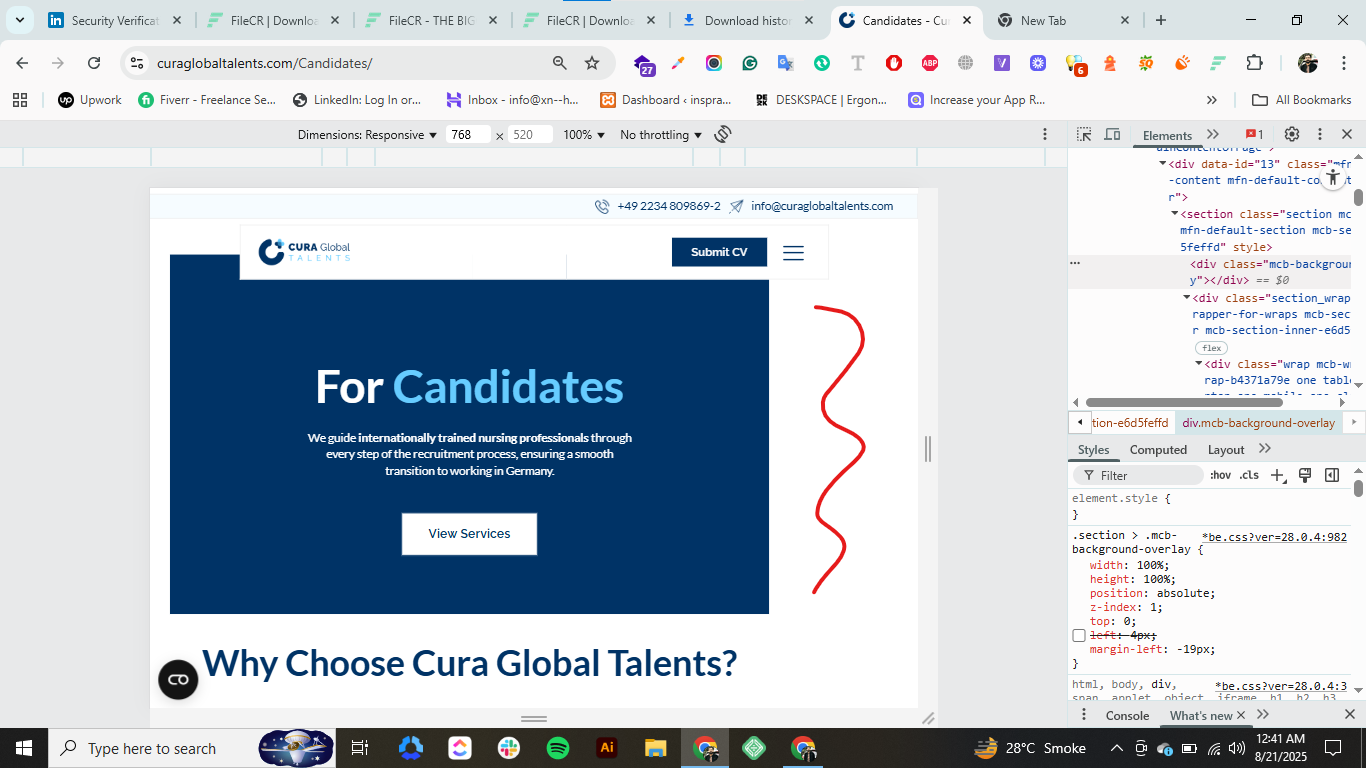Click the View Services button
The width and height of the screenshot is (1366, 768).
pyautogui.click(x=469, y=534)
